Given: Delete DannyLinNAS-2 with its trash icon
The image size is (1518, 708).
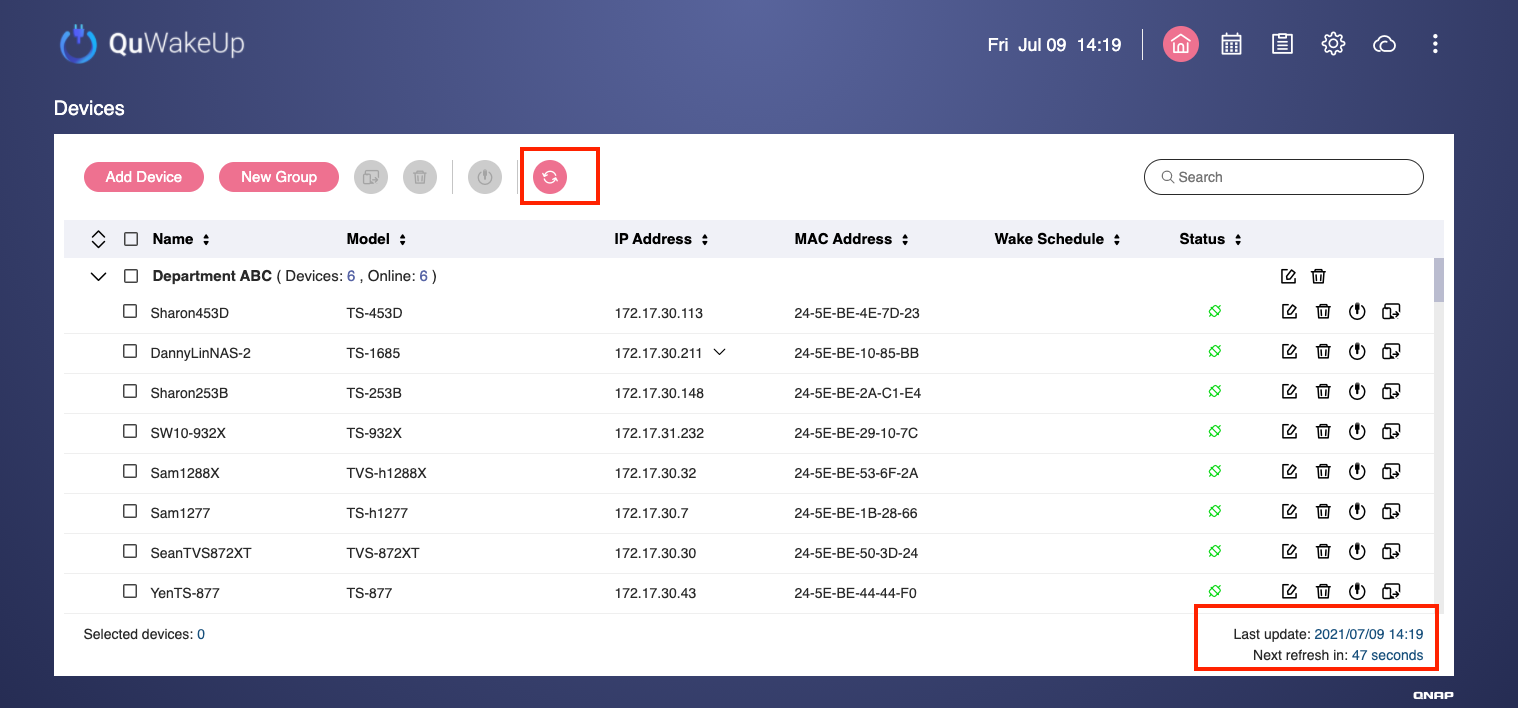Looking at the screenshot, I should (x=1323, y=352).
